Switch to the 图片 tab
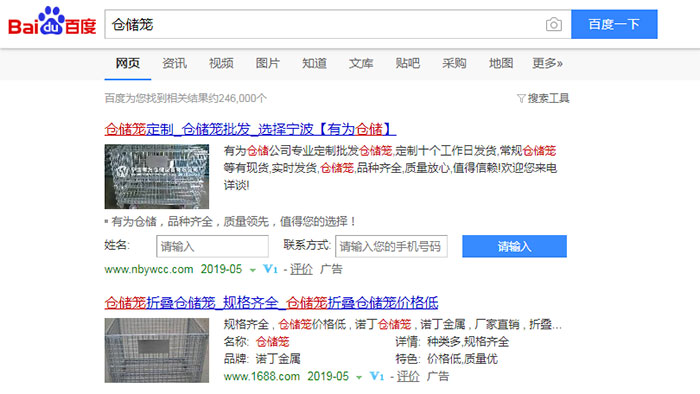This screenshot has height=394, width=700. tap(267, 63)
